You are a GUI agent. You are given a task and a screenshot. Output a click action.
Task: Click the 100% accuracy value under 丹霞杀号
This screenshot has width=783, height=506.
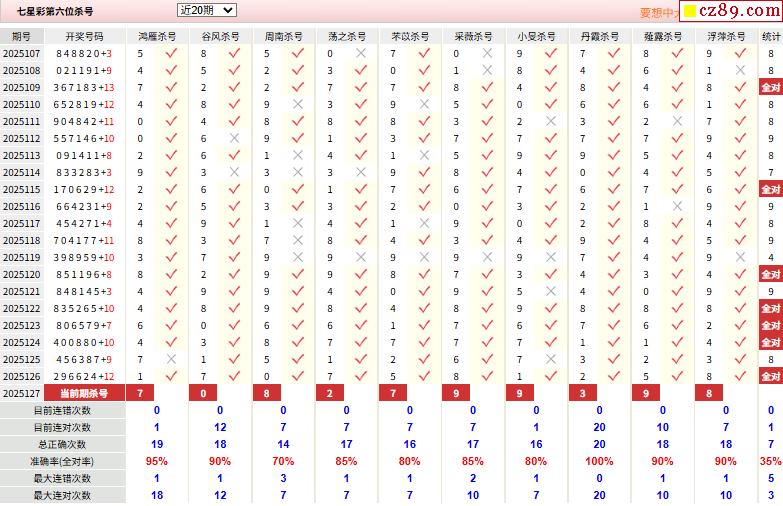click(599, 461)
